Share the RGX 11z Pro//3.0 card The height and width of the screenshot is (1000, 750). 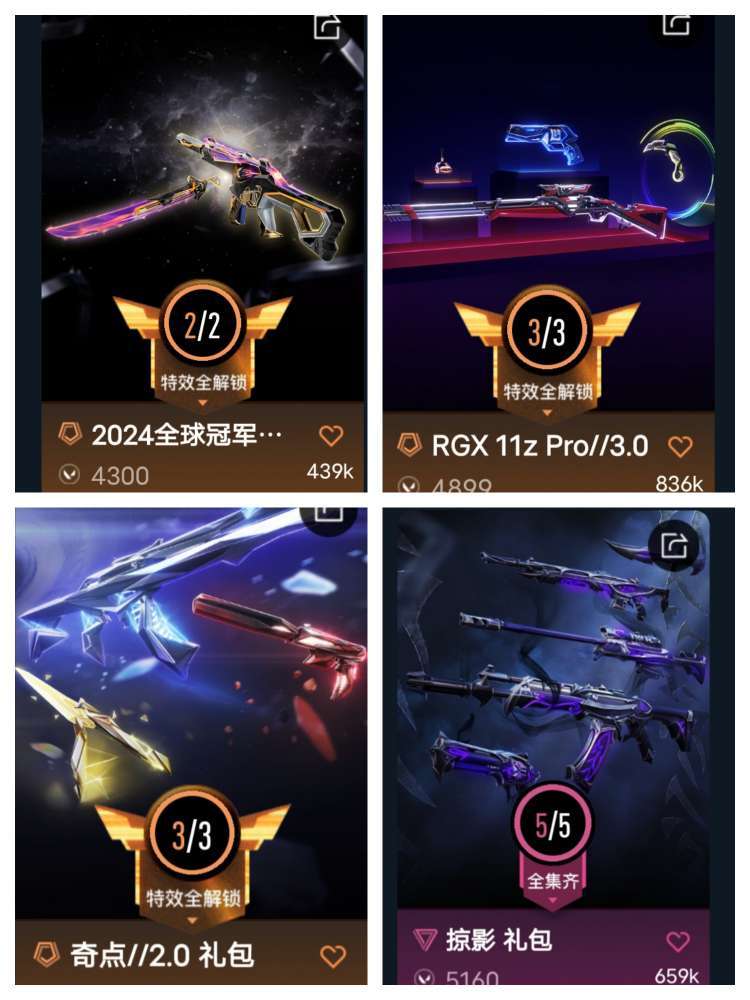[675, 24]
